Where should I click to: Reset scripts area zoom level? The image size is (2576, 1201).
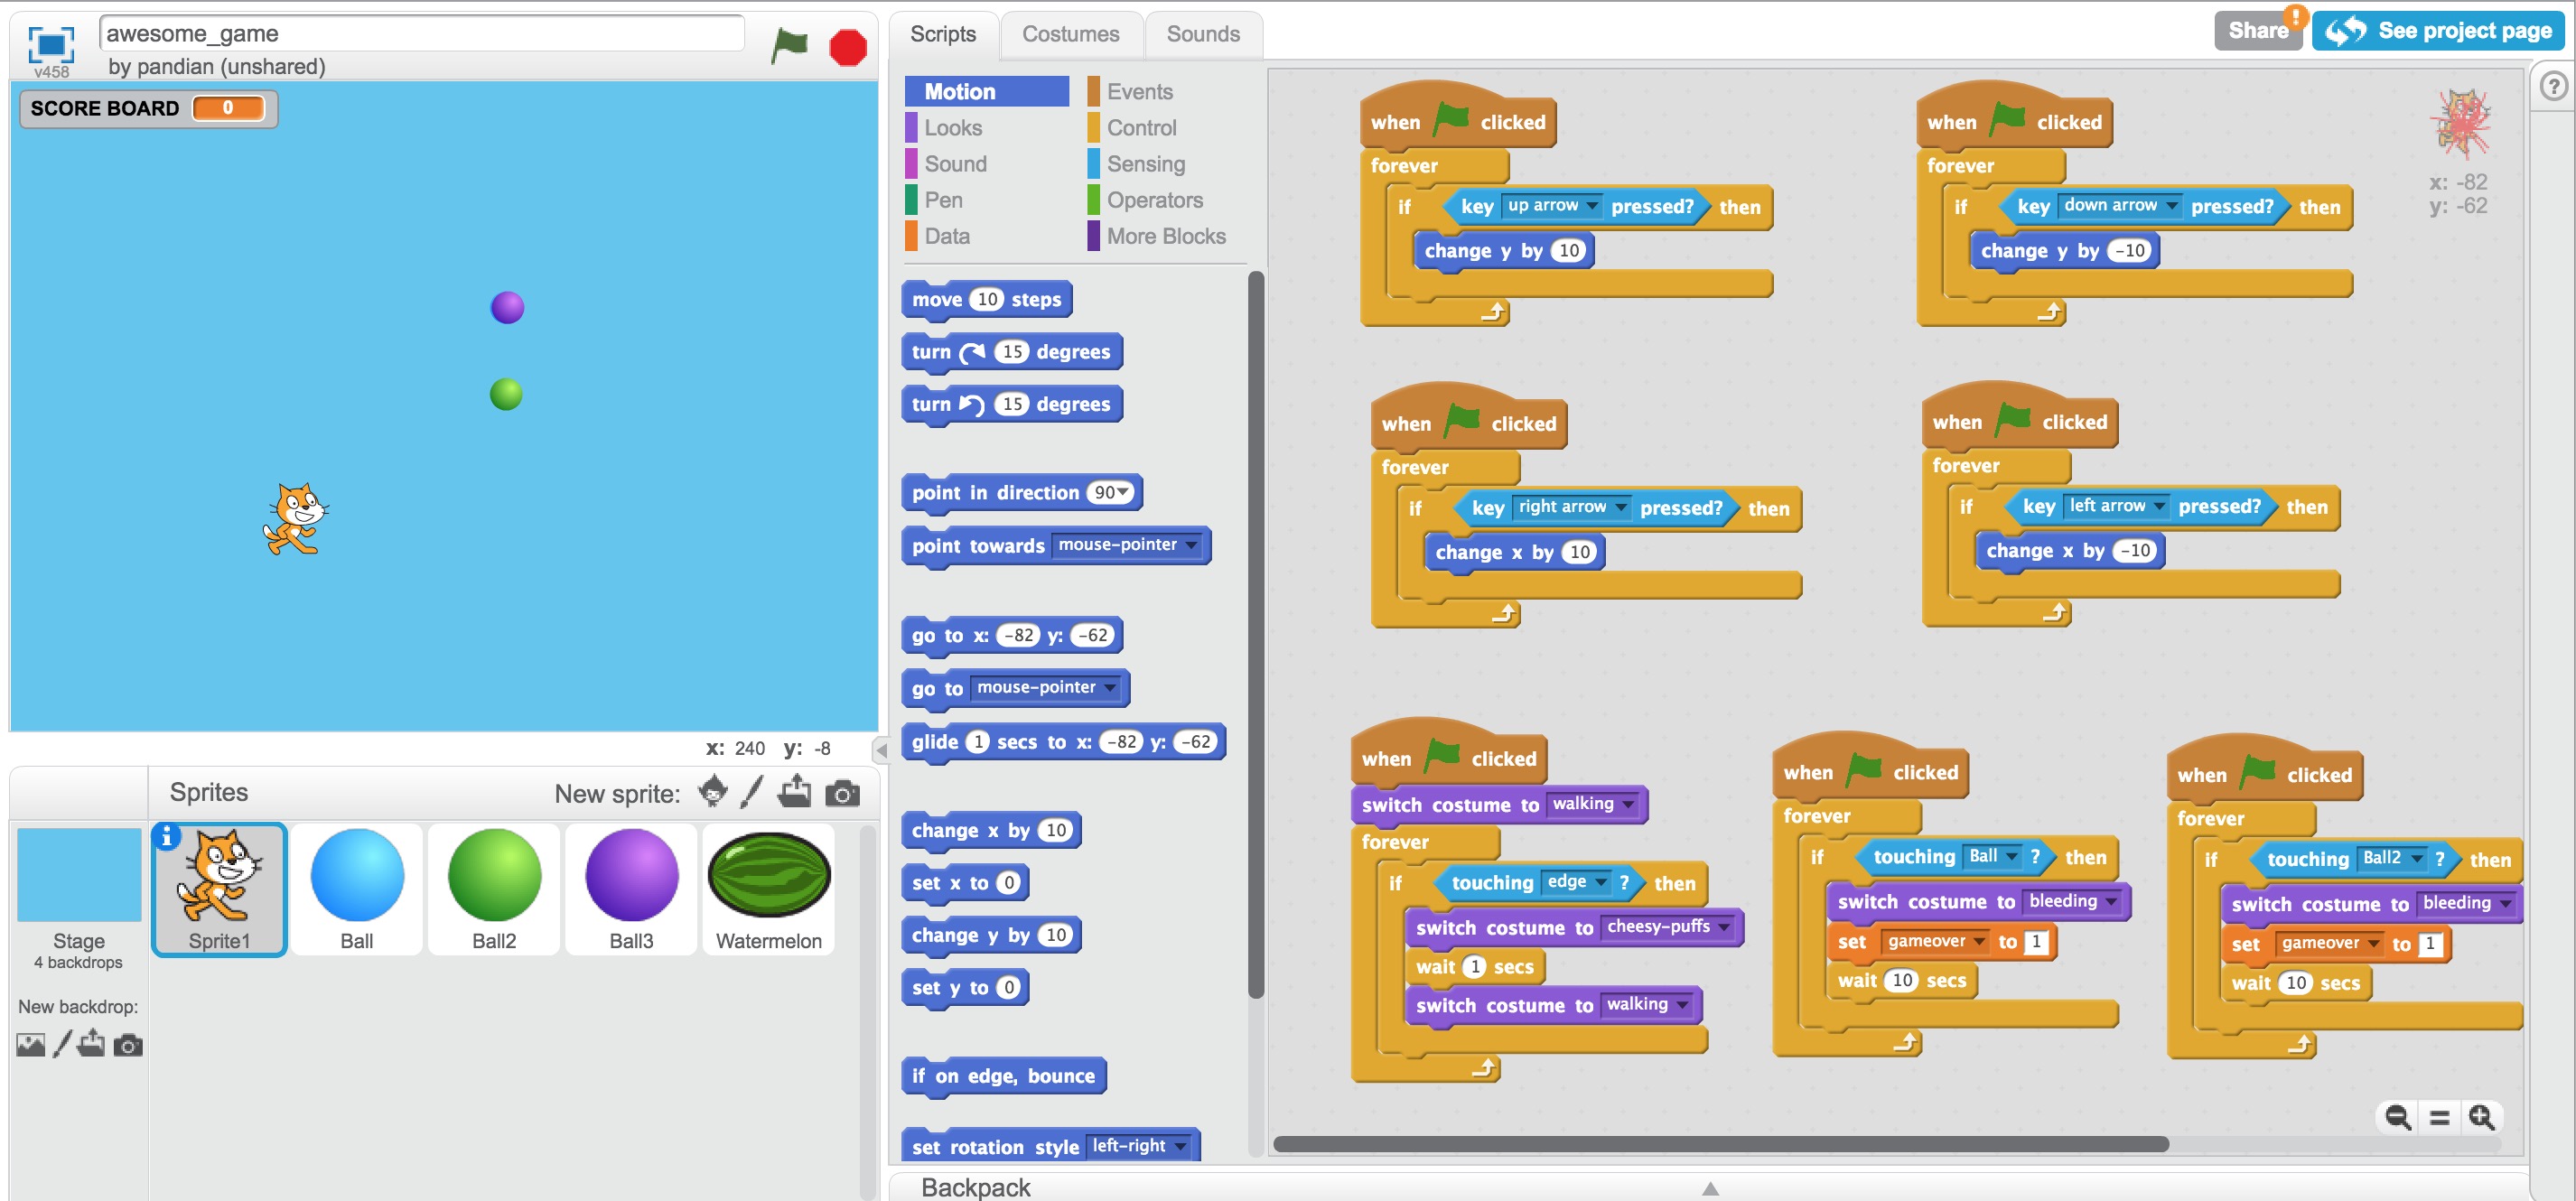[x=2439, y=1117]
